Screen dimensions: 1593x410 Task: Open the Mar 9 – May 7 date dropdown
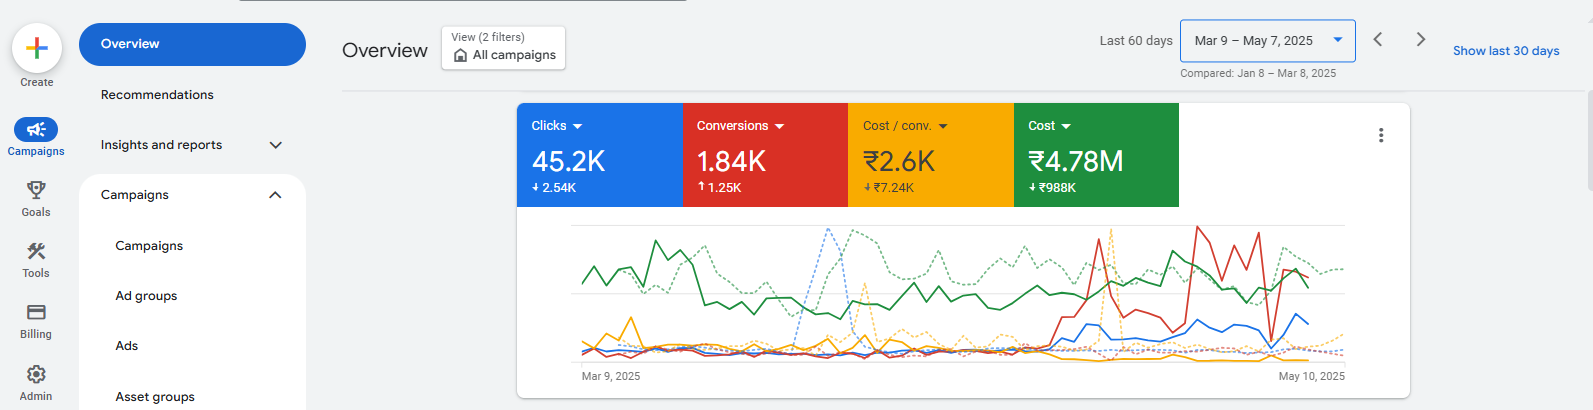(1267, 41)
